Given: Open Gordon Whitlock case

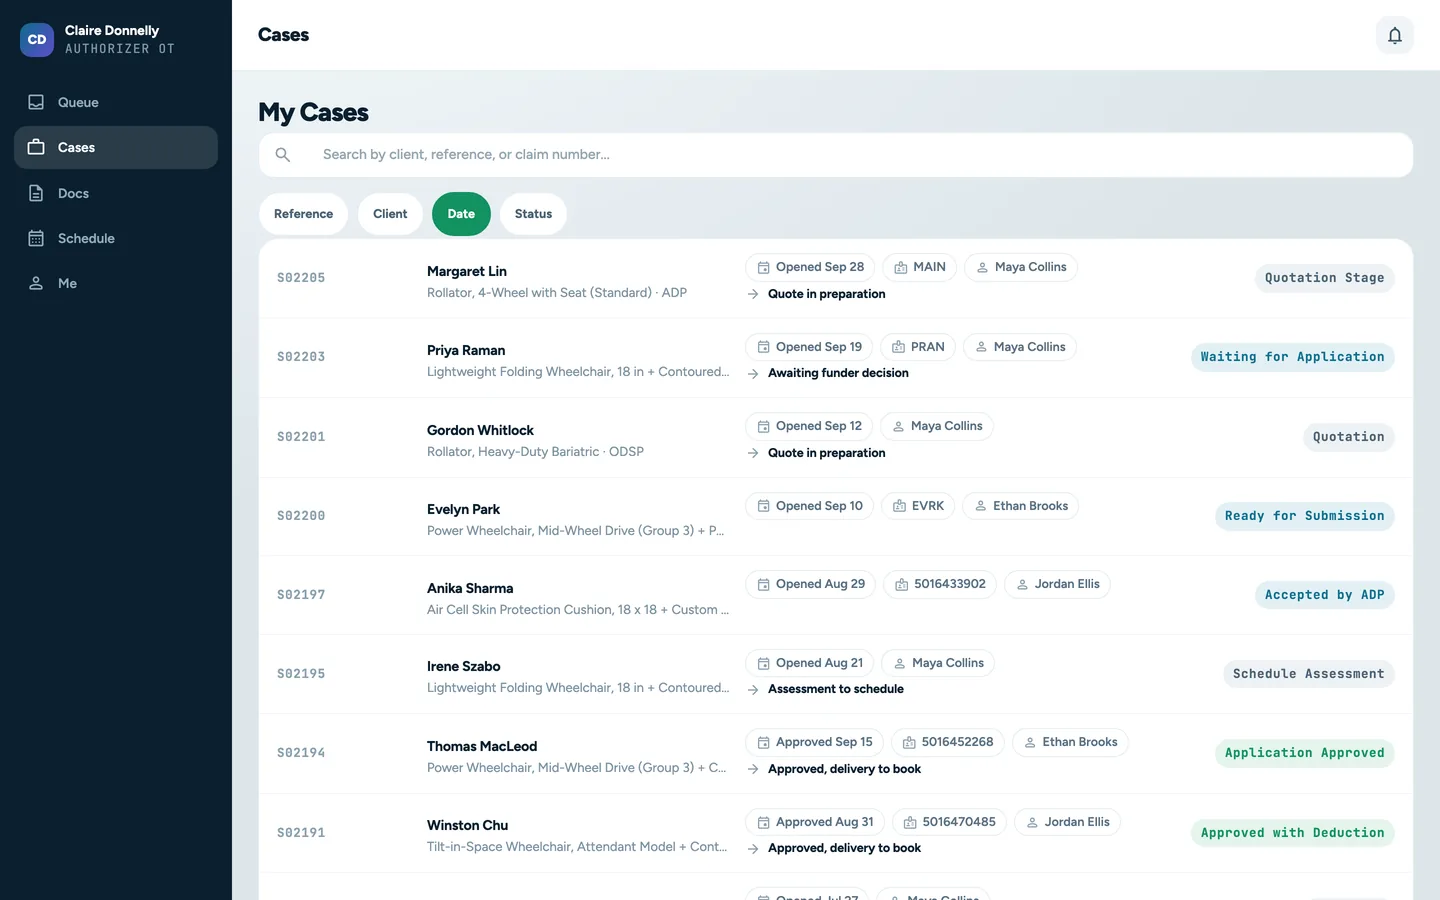Looking at the screenshot, I should 836,437.
